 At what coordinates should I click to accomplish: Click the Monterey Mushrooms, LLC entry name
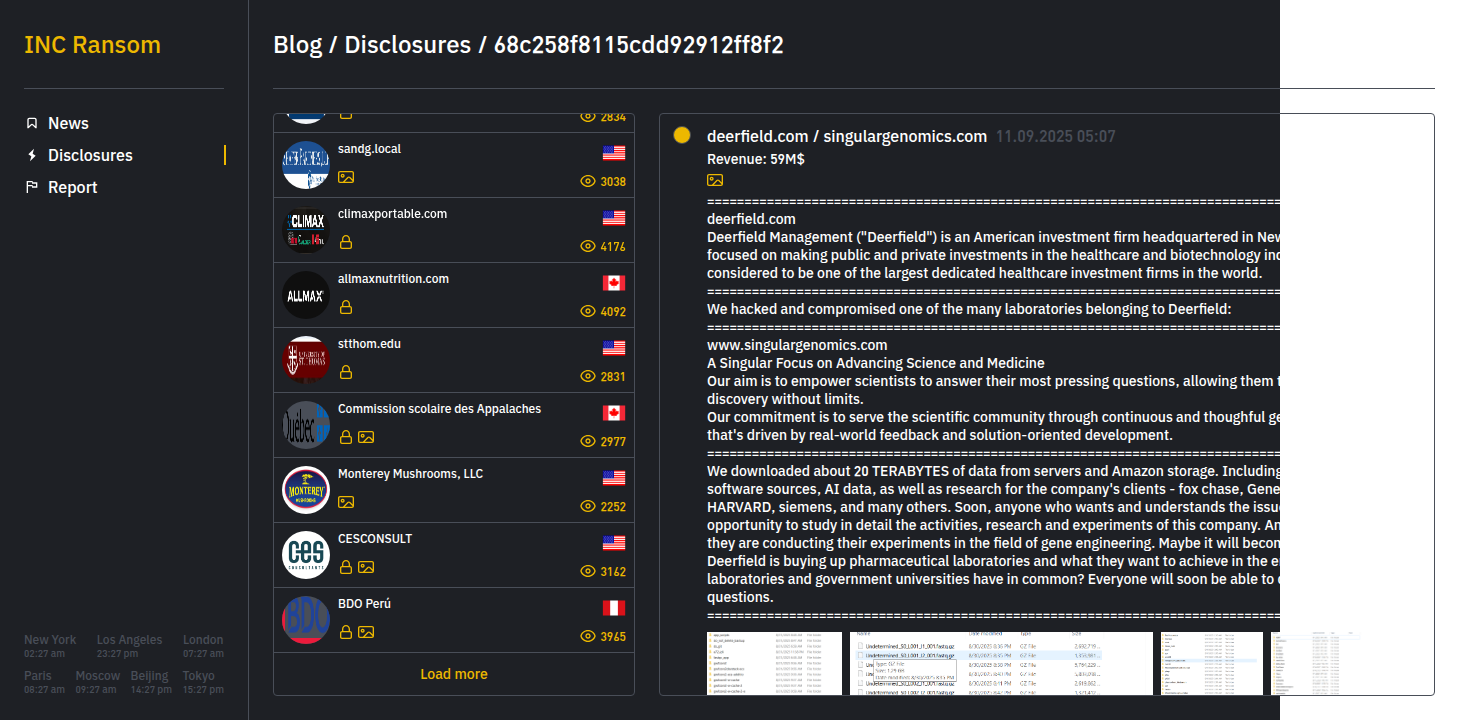pos(410,474)
